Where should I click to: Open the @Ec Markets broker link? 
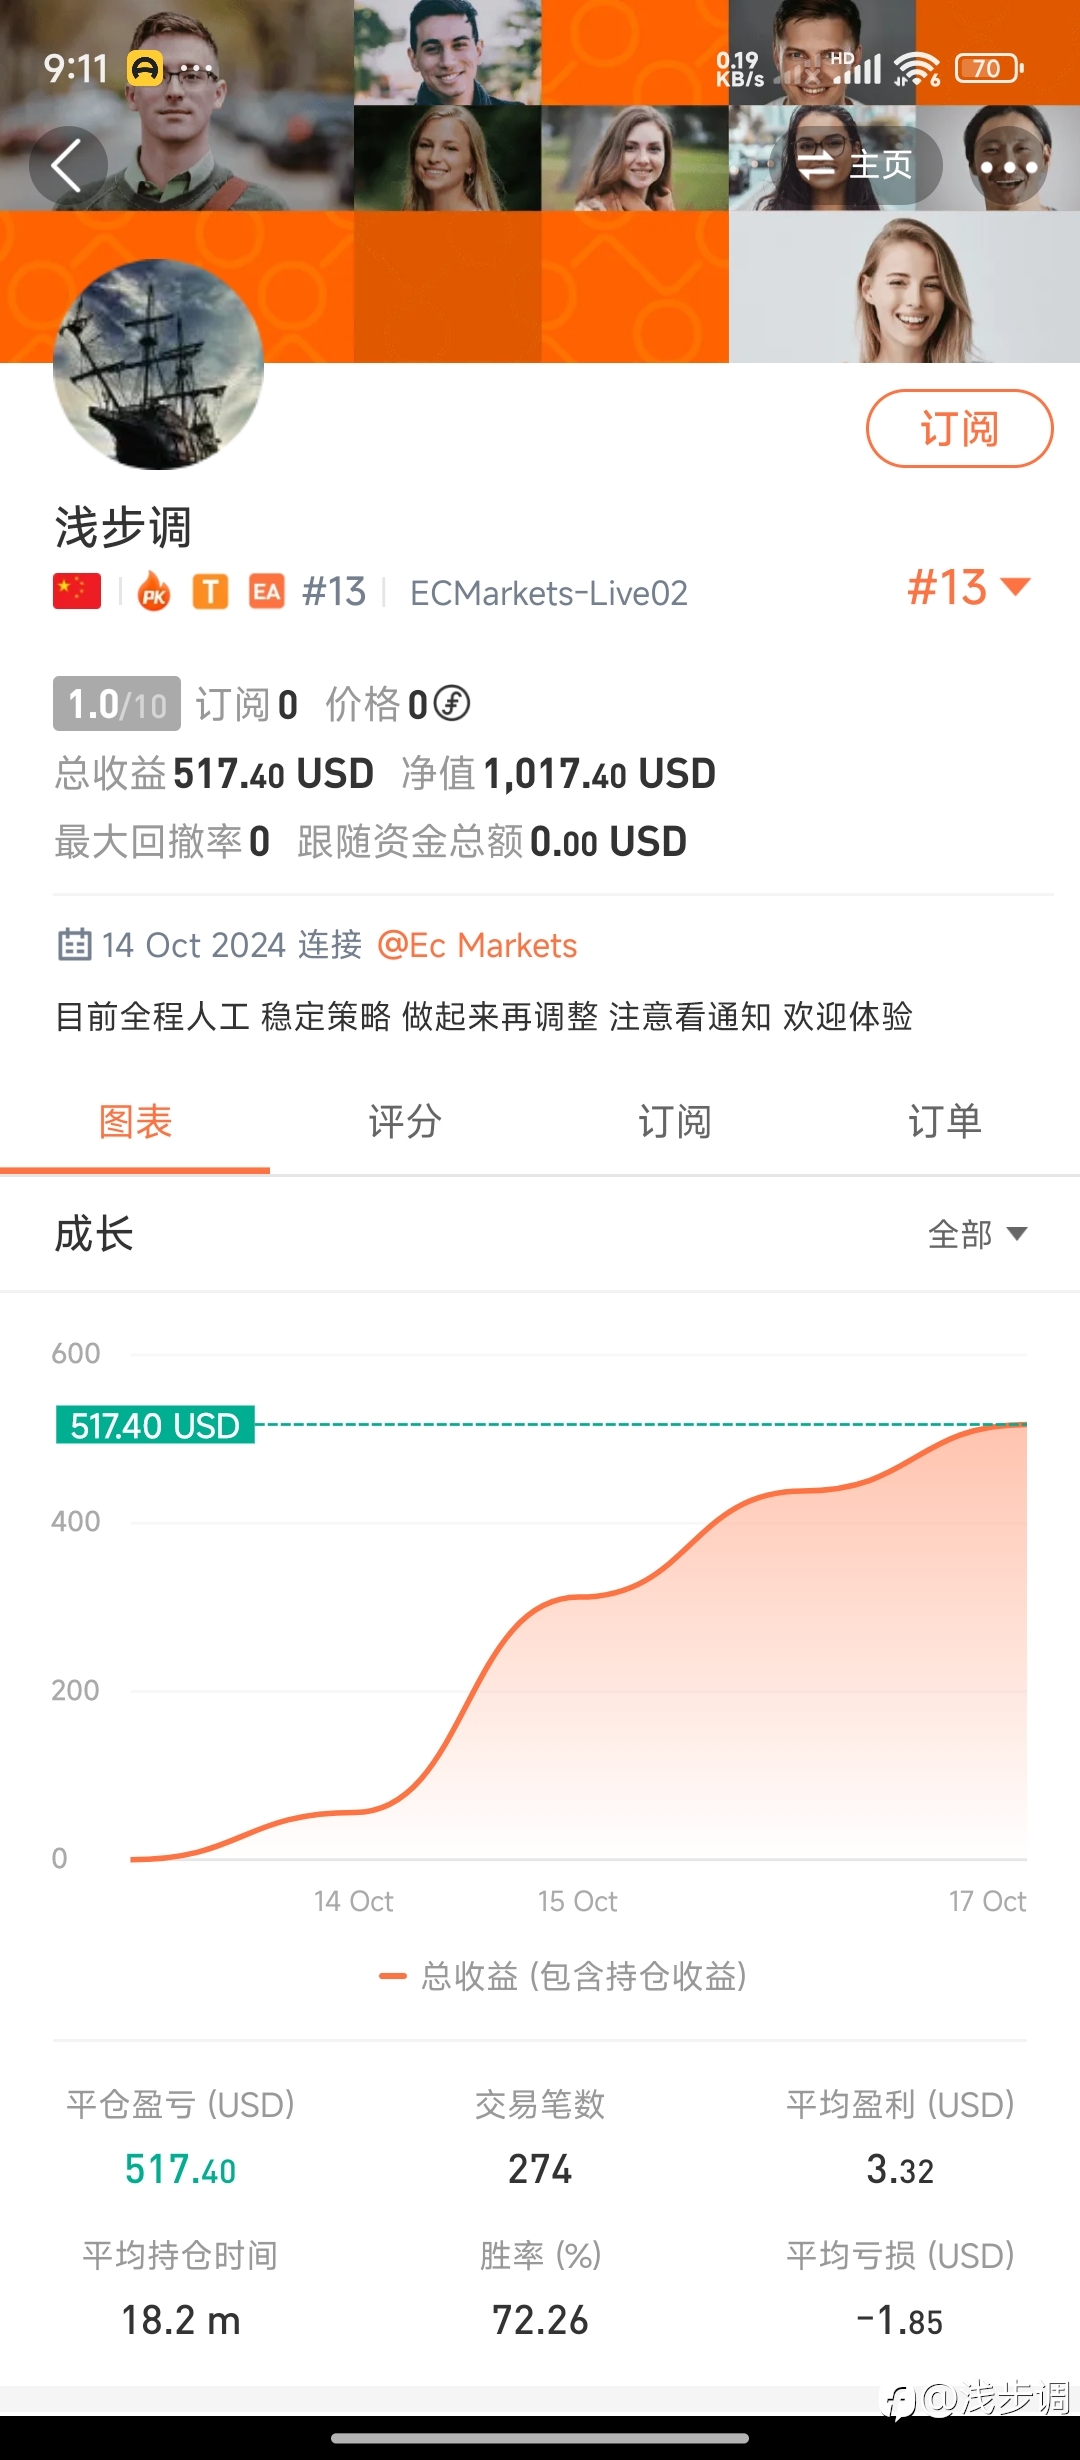tap(477, 945)
